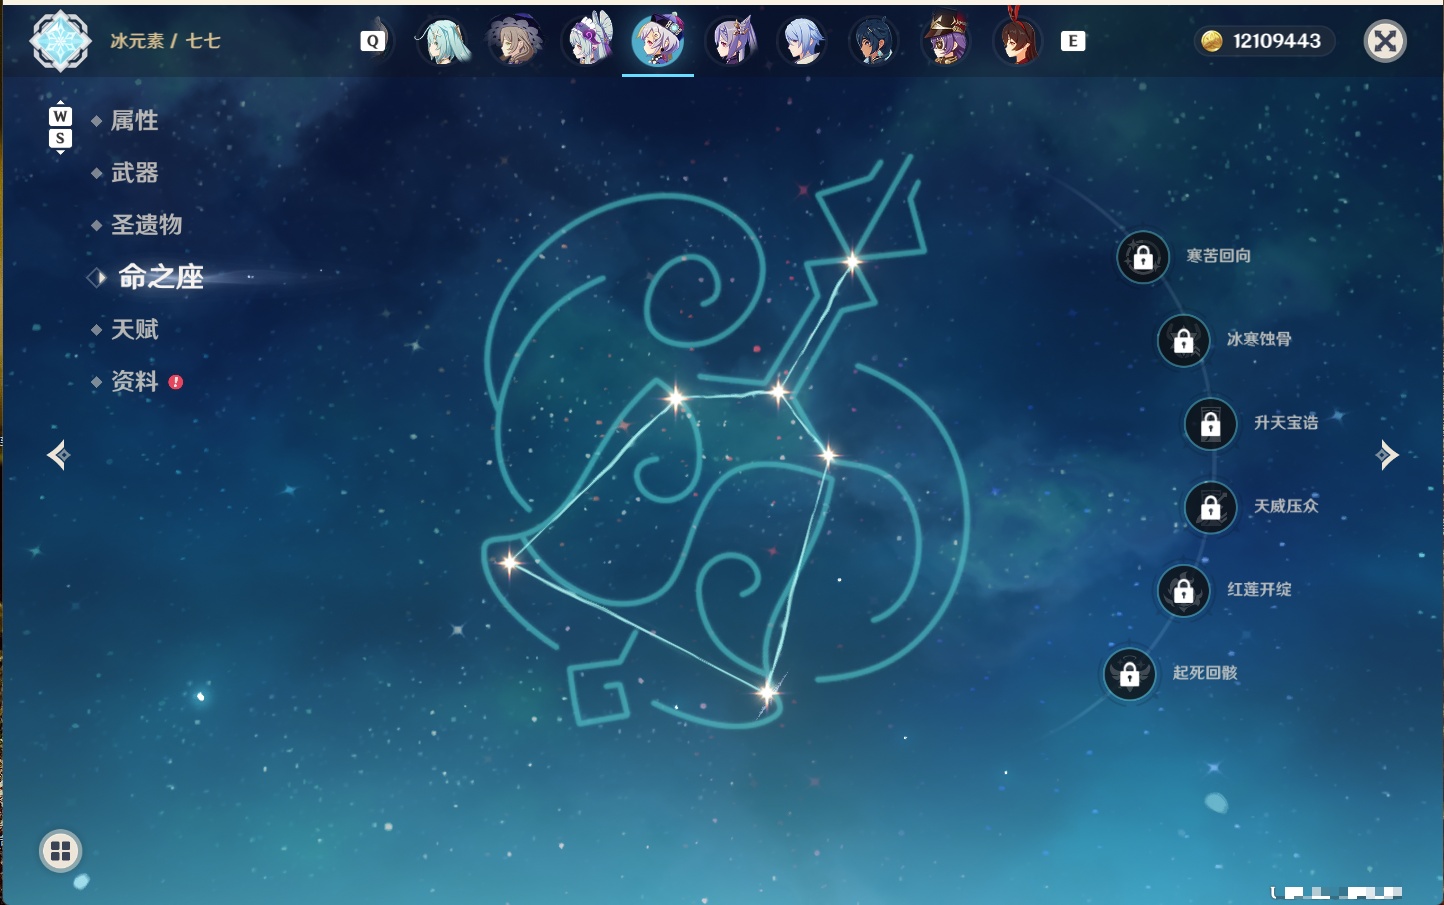Image resolution: width=1444 pixels, height=905 pixels.
Task: Select the 命之座 constellation page
Action: tap(161, 277)
